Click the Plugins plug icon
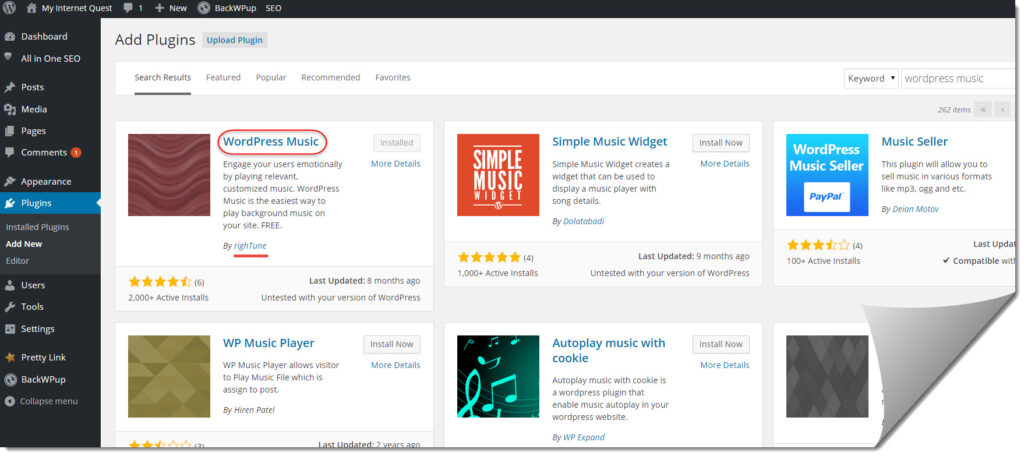Screen dimensions: 1024x456 click(10, 203)
